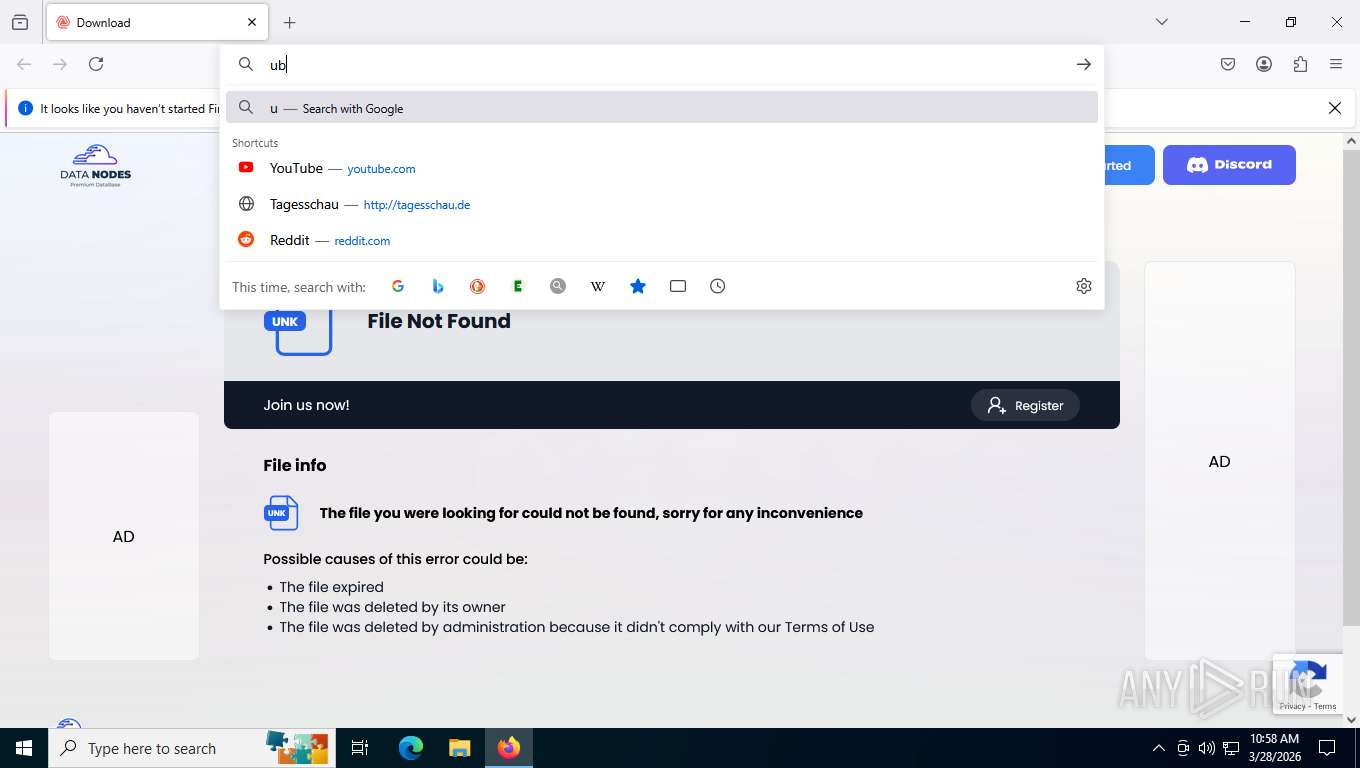The image size is (1360, 768).
Task: Dismiss the notification bar with X
Action: 1335,108
